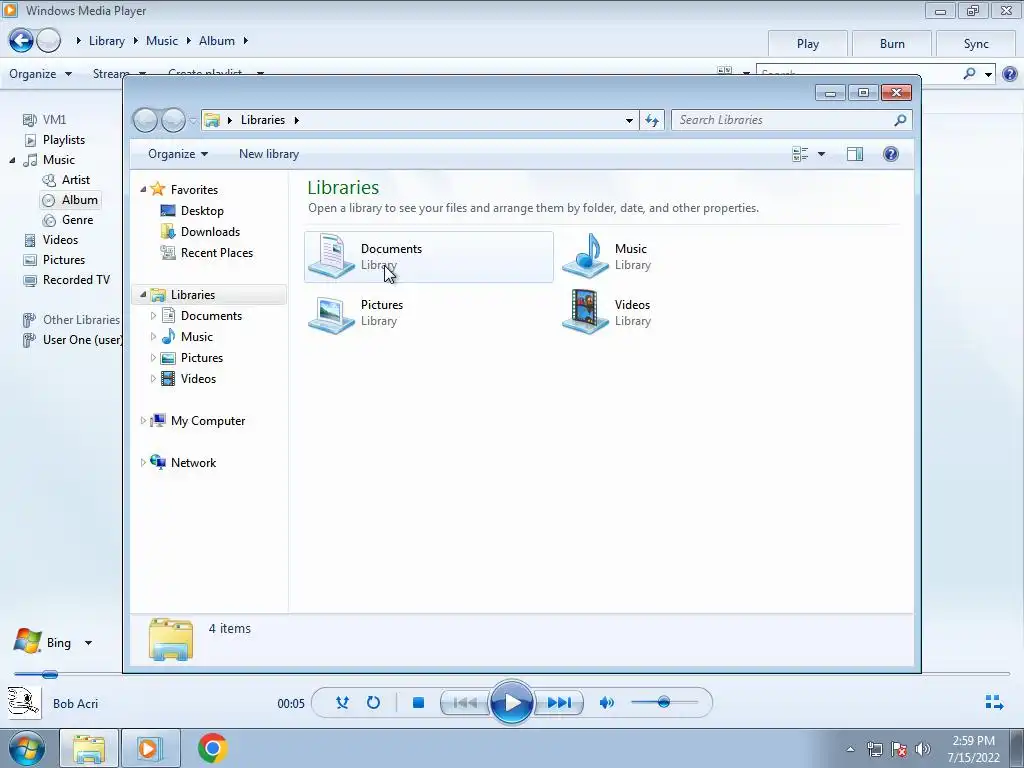1024x768 pixels.
Task: Toggle shuffle in Media Player
Action: (342, 703)
